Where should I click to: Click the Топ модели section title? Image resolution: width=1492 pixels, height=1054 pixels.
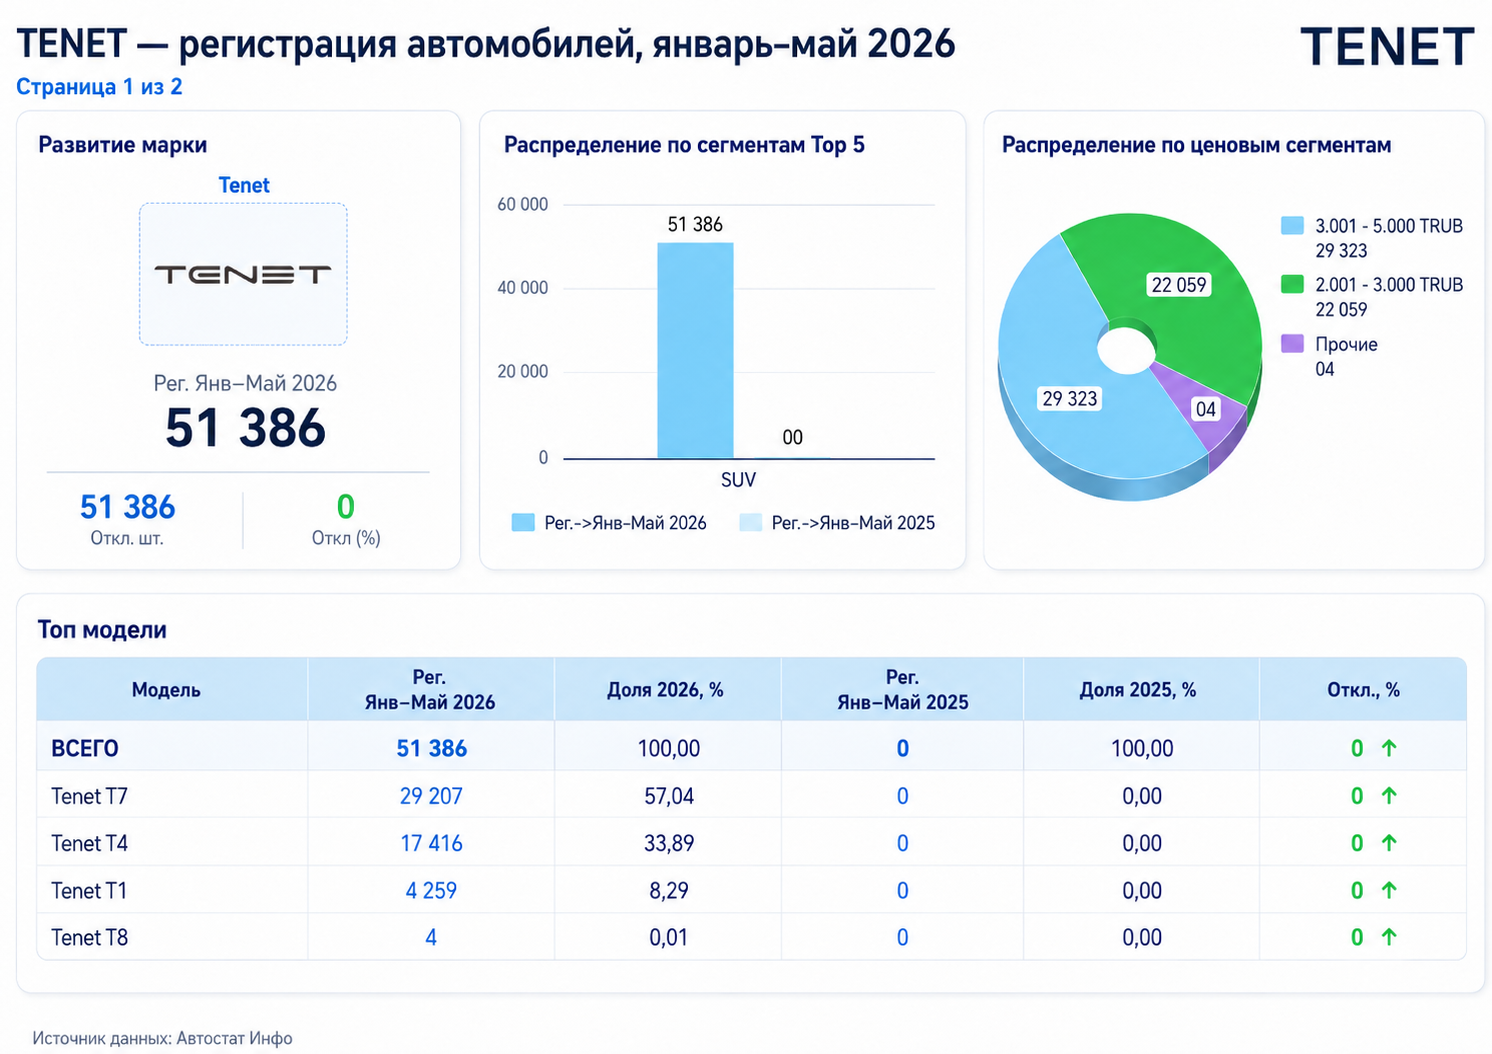click(102, 630)
